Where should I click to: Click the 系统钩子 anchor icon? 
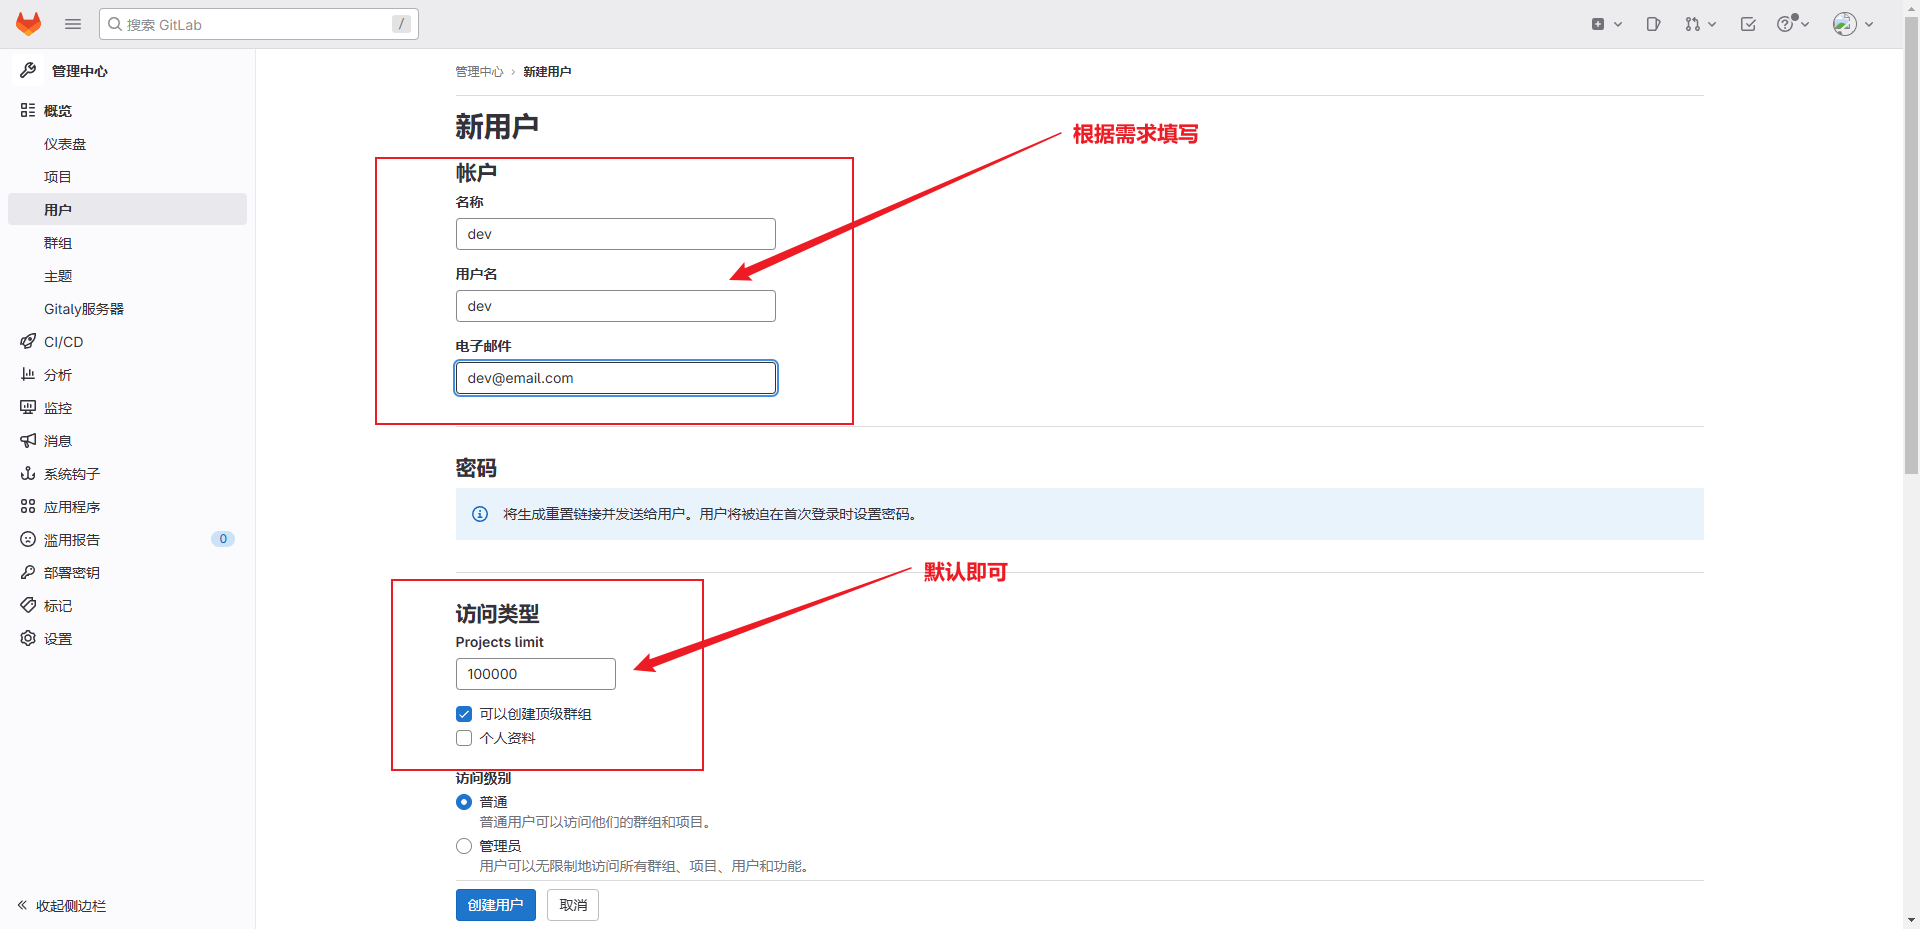(x=28, y=473)
